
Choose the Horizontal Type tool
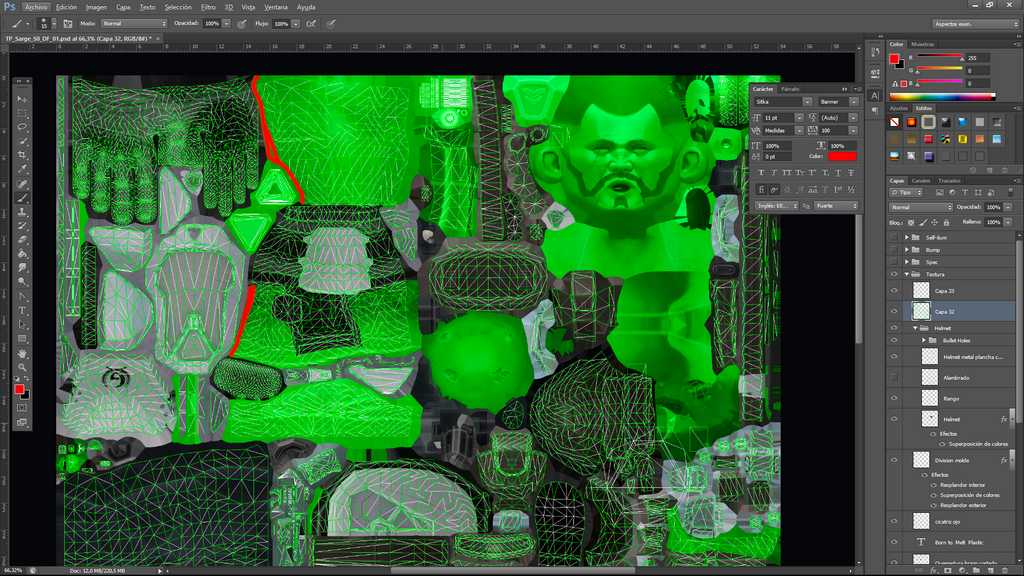[x=22, y=311]
